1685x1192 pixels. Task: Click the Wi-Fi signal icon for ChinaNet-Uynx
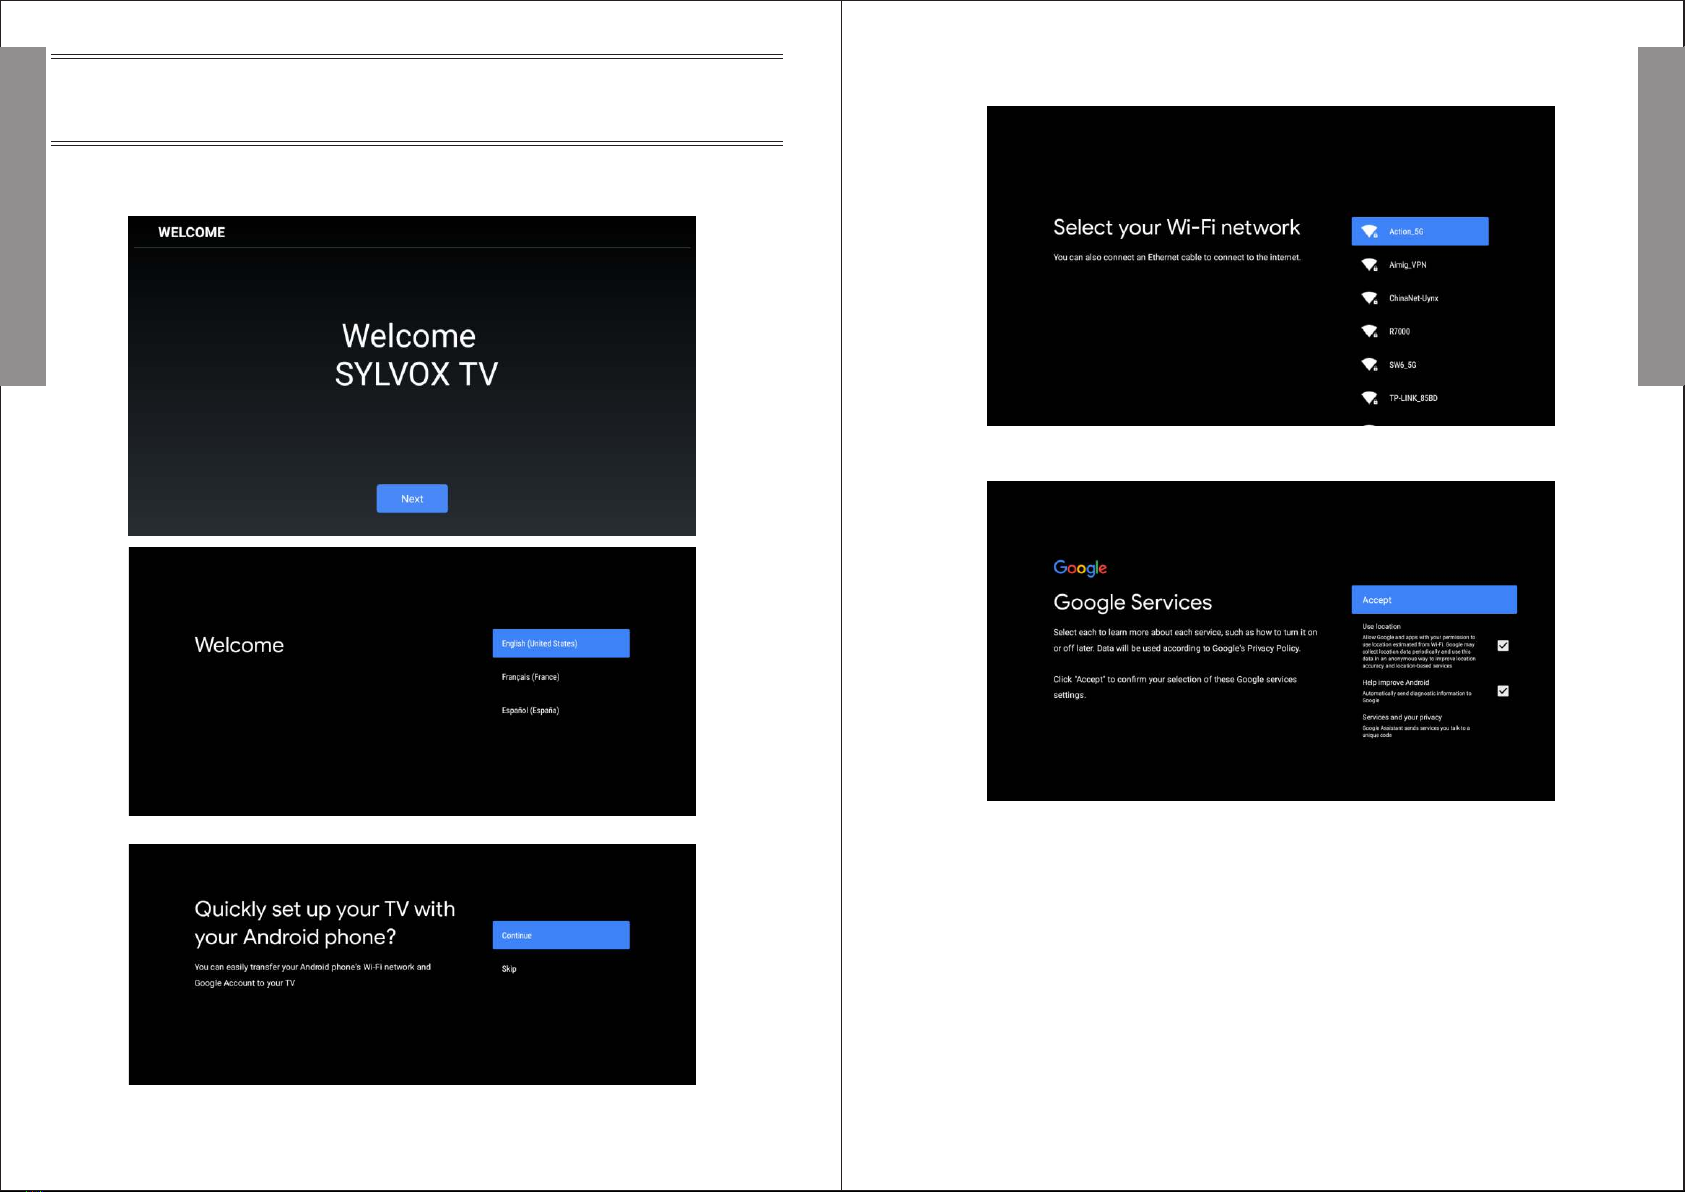pos(1369,298)
